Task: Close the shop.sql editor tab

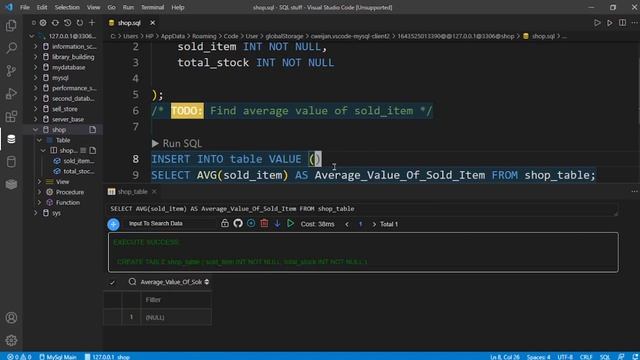Action: [x=152, y=23]
